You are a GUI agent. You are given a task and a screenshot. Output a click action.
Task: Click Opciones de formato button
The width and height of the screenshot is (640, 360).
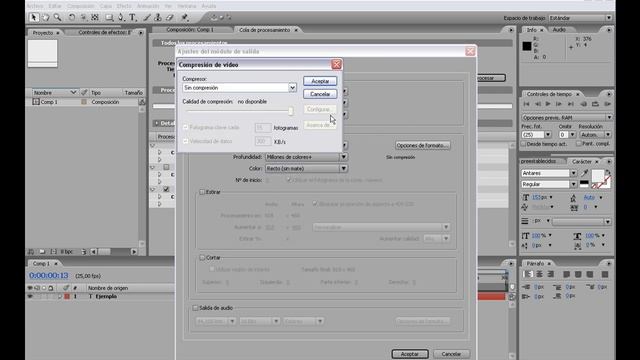click(x=422, y=145)
